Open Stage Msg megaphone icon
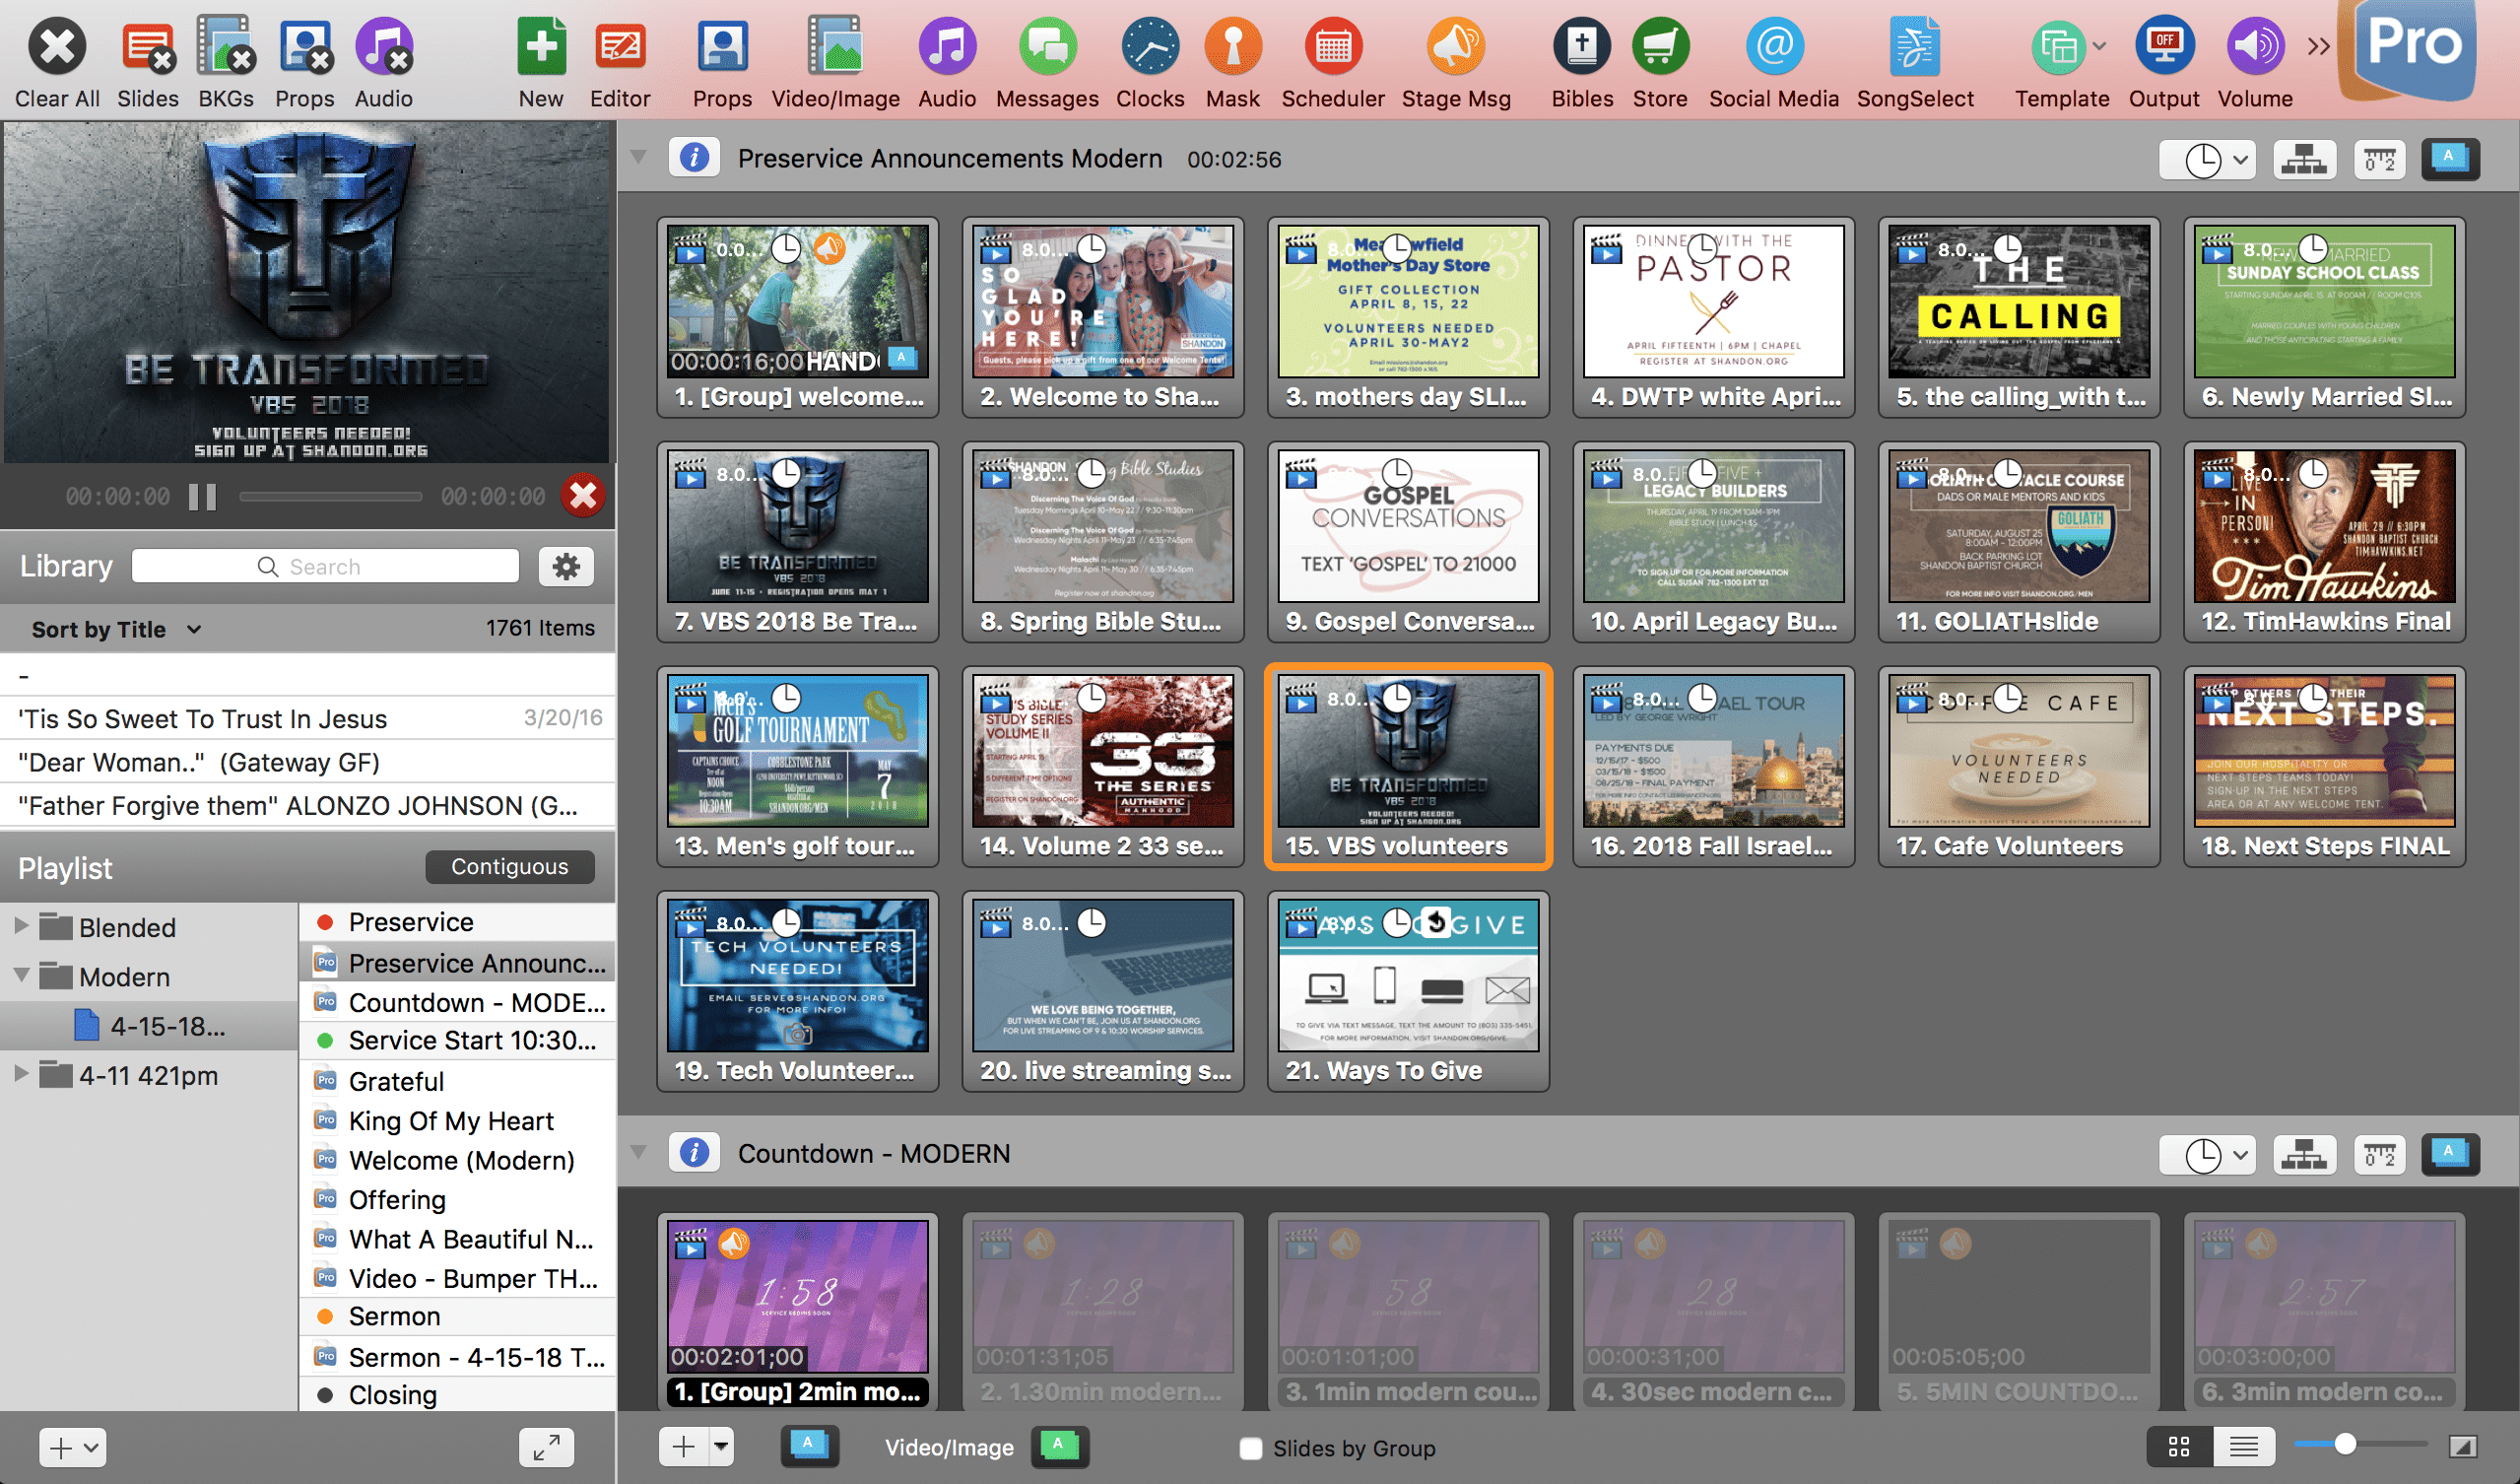This screenshot has width=2520, height=1484. pyautogui.click(x=1456, y=47)
